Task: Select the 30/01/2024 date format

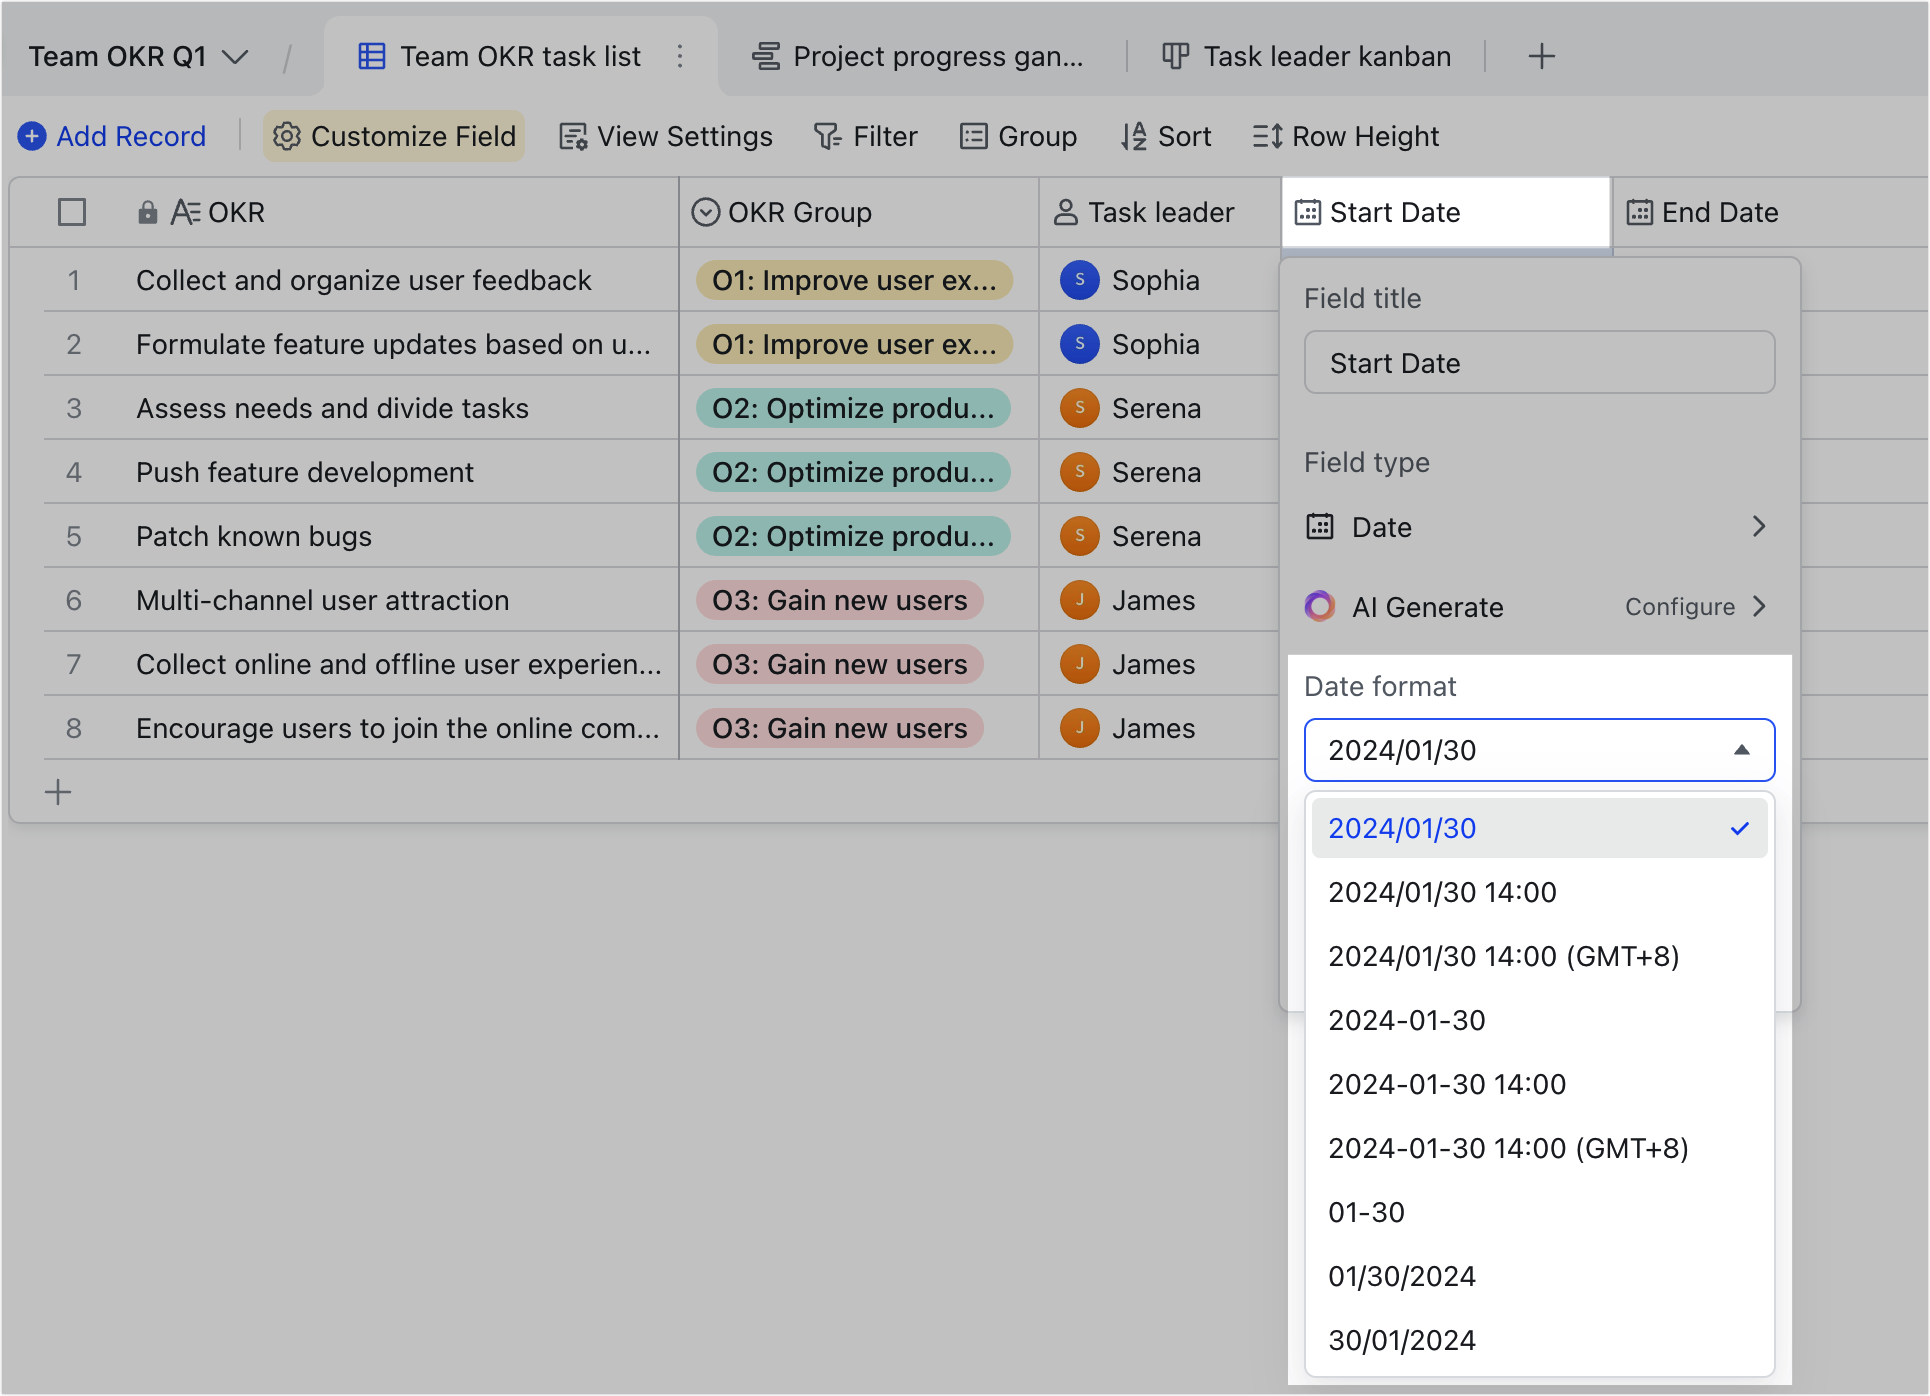Action: (x=1540, y=1340)
